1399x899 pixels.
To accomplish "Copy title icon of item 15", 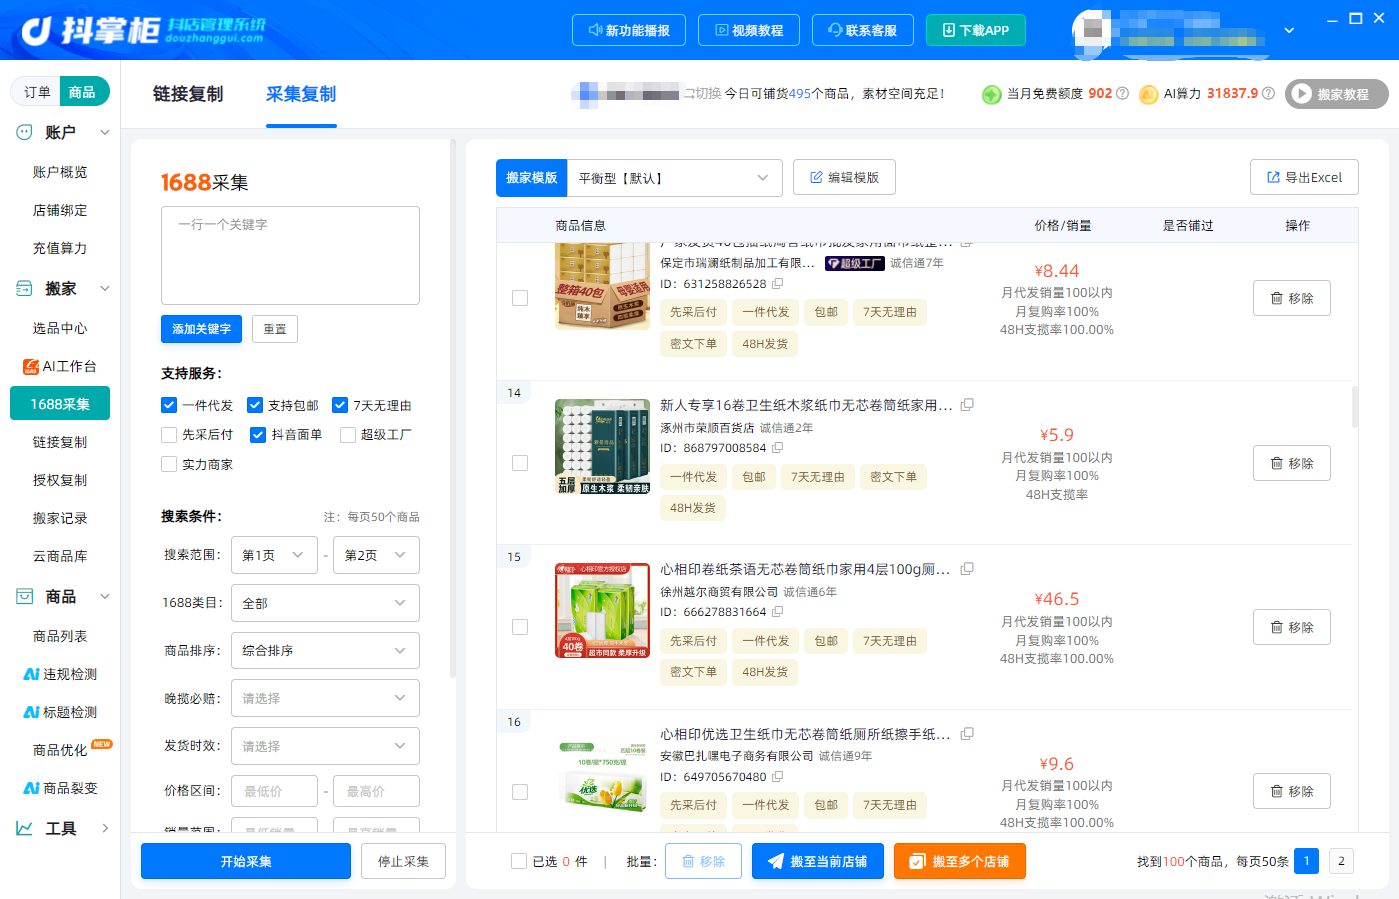I will (967, 569).
